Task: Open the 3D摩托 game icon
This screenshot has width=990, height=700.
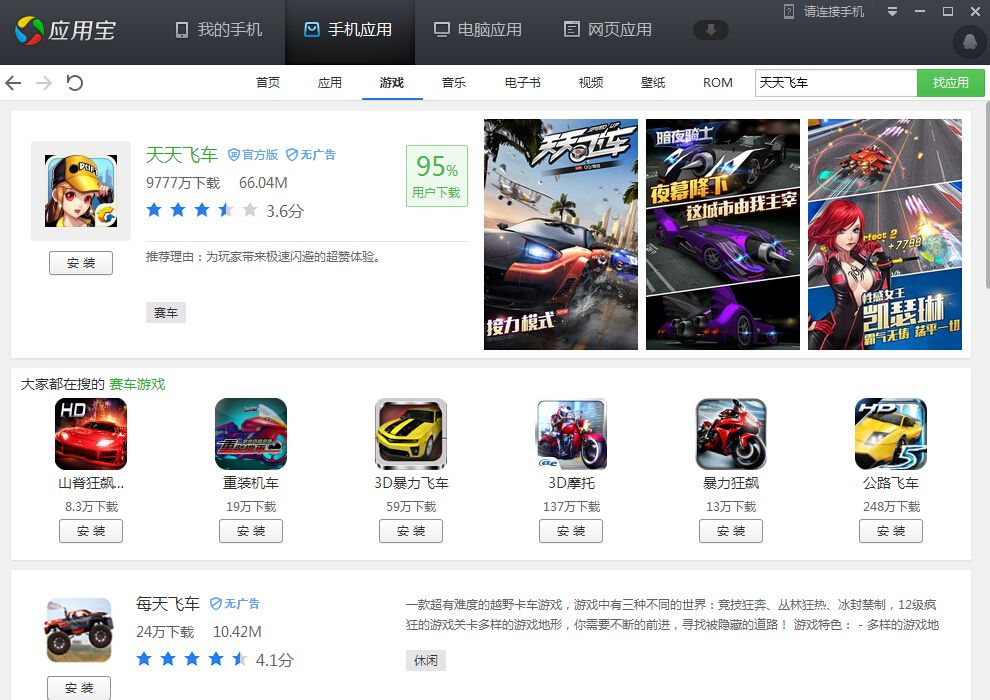Action: (571, 434)
